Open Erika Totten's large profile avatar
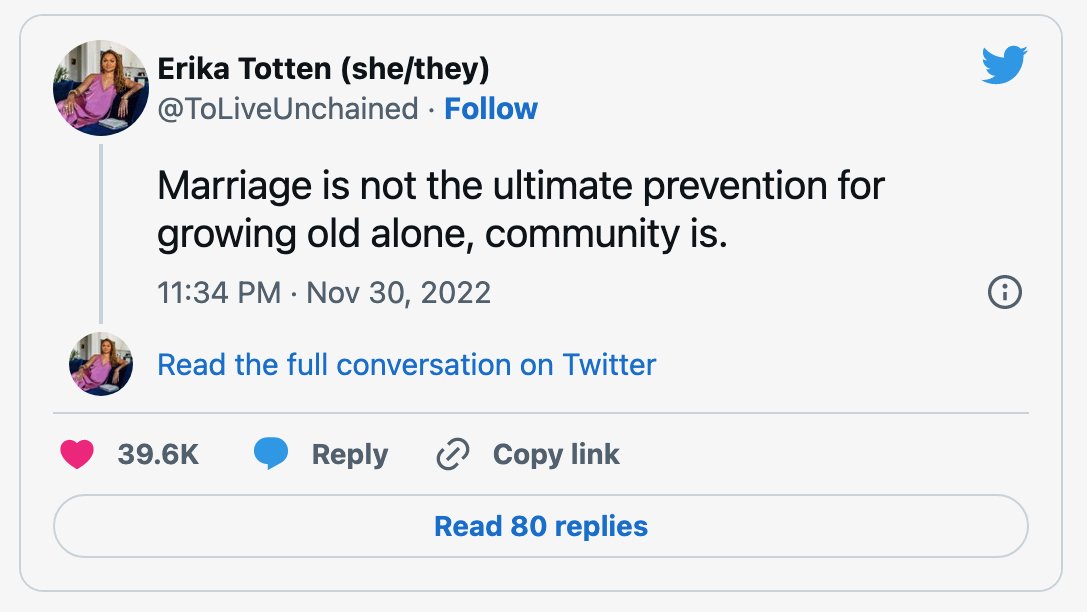 click(x=101, y=87)
